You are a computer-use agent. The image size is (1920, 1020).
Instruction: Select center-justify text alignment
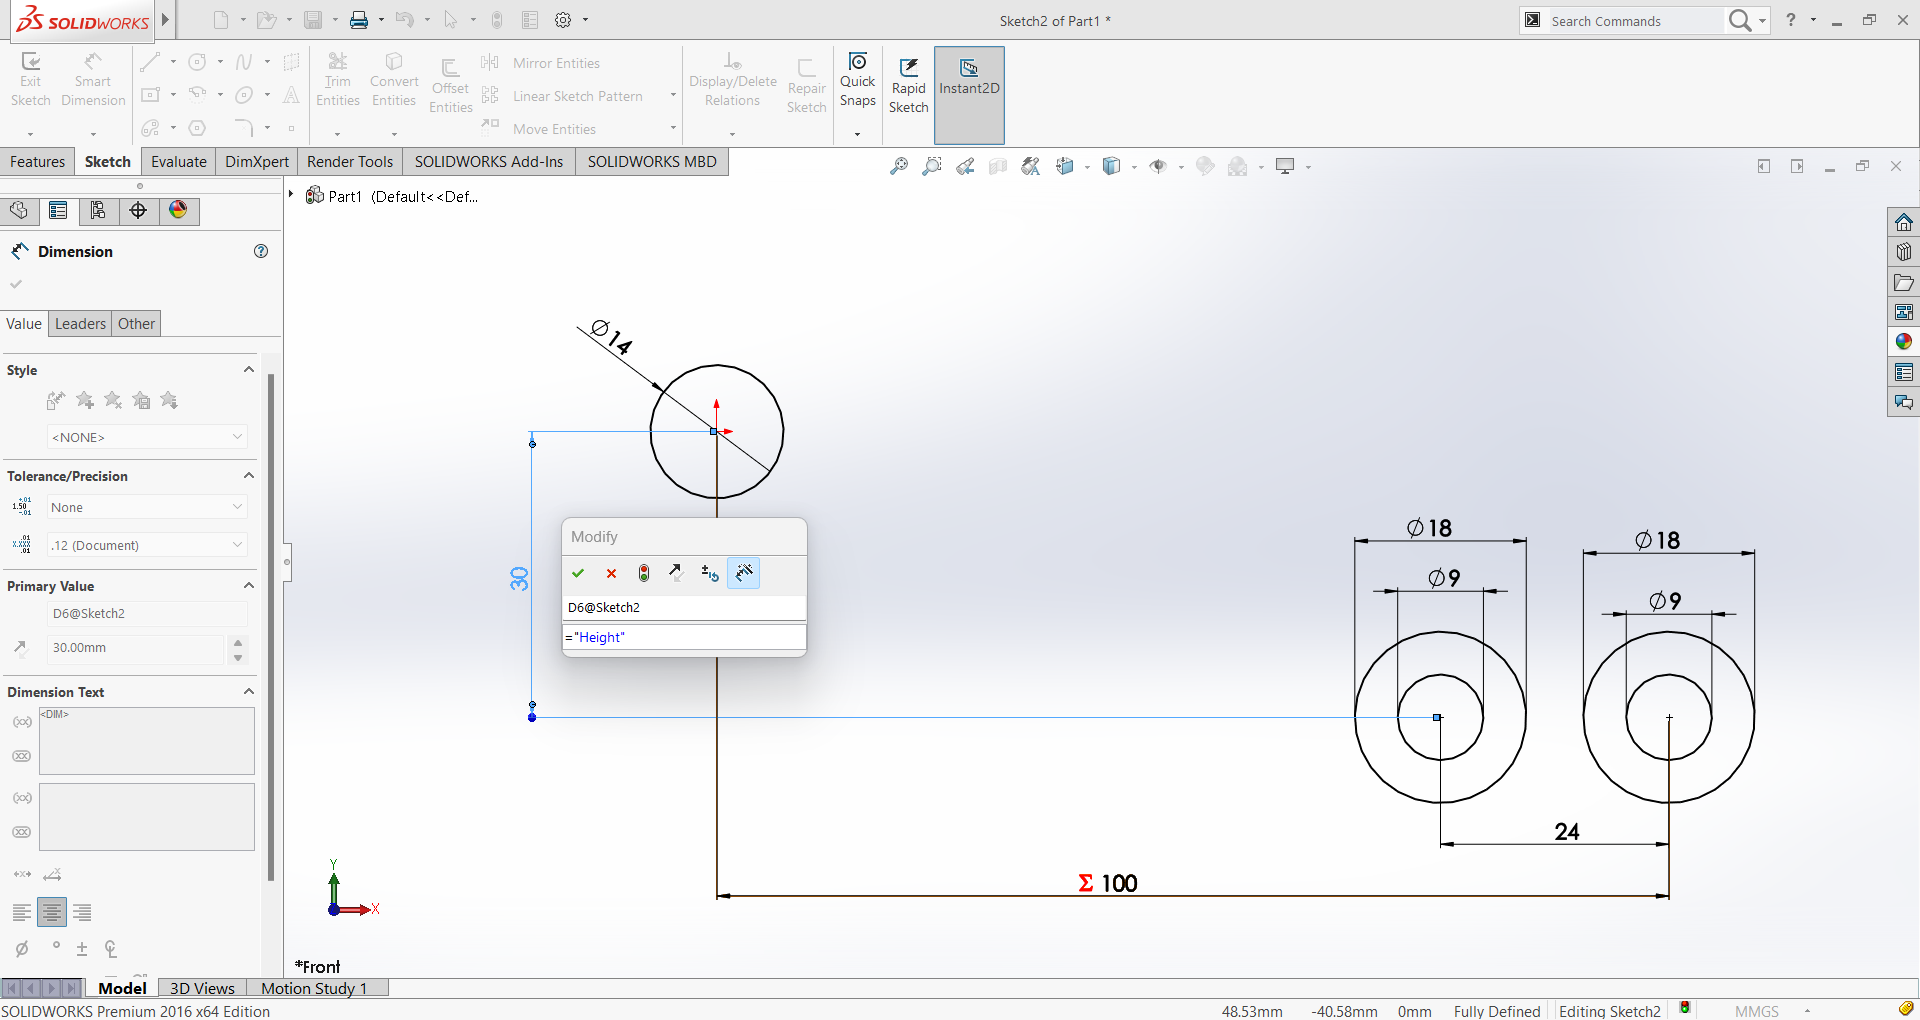click(x=52, y=912)
